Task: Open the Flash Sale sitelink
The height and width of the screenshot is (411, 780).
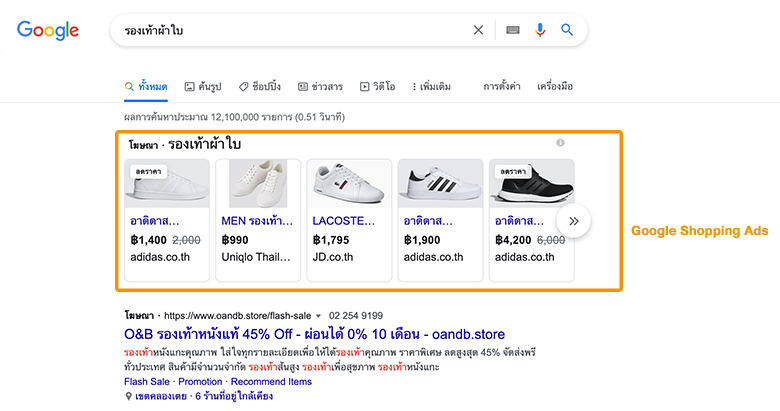Action: click(147, 382)
